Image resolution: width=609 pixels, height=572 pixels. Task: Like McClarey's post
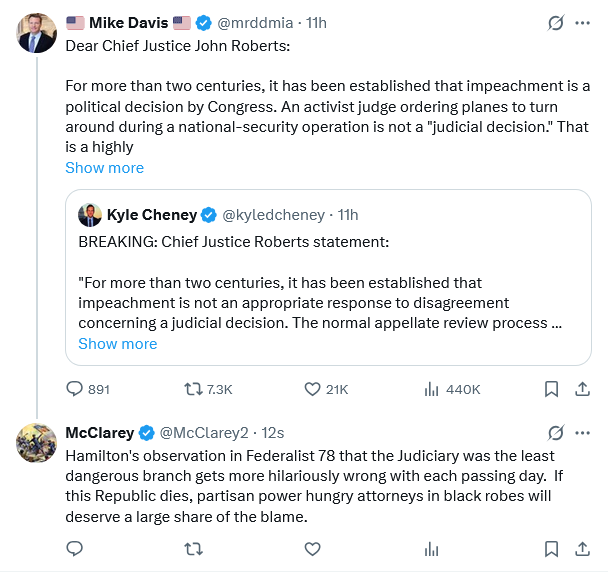point(312,548)
